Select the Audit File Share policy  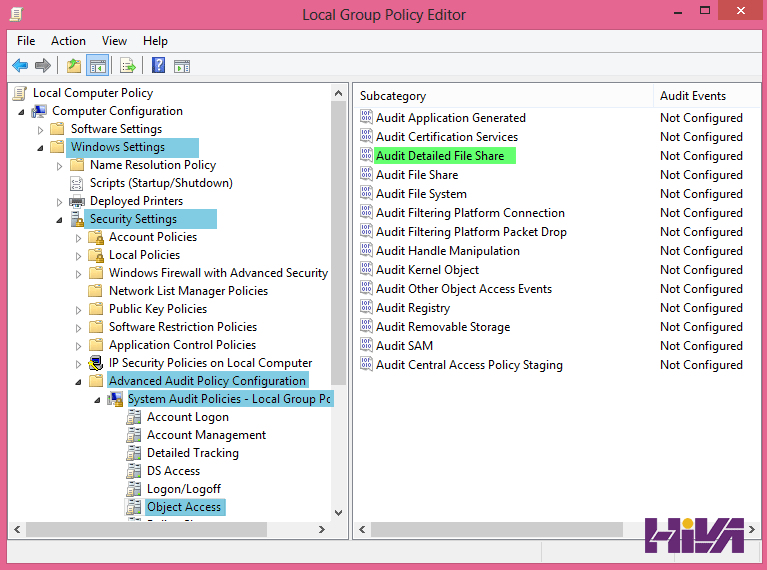[x=417, y=175]
